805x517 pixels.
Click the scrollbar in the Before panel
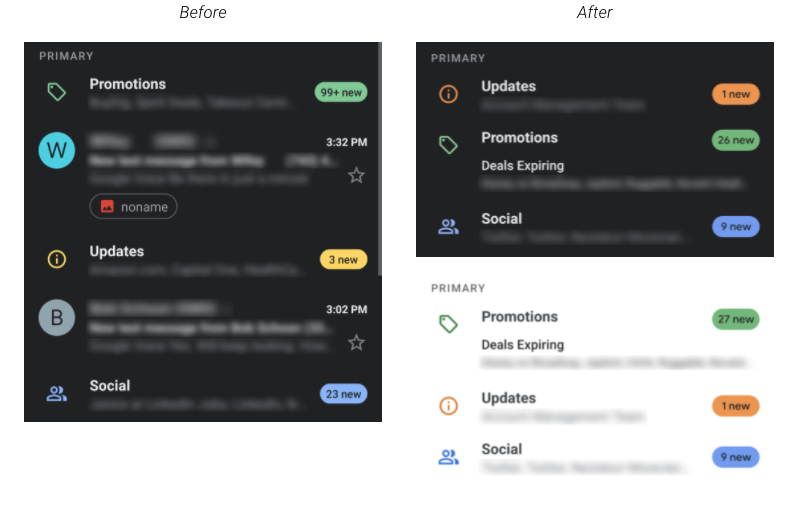[x=380, y=159]
